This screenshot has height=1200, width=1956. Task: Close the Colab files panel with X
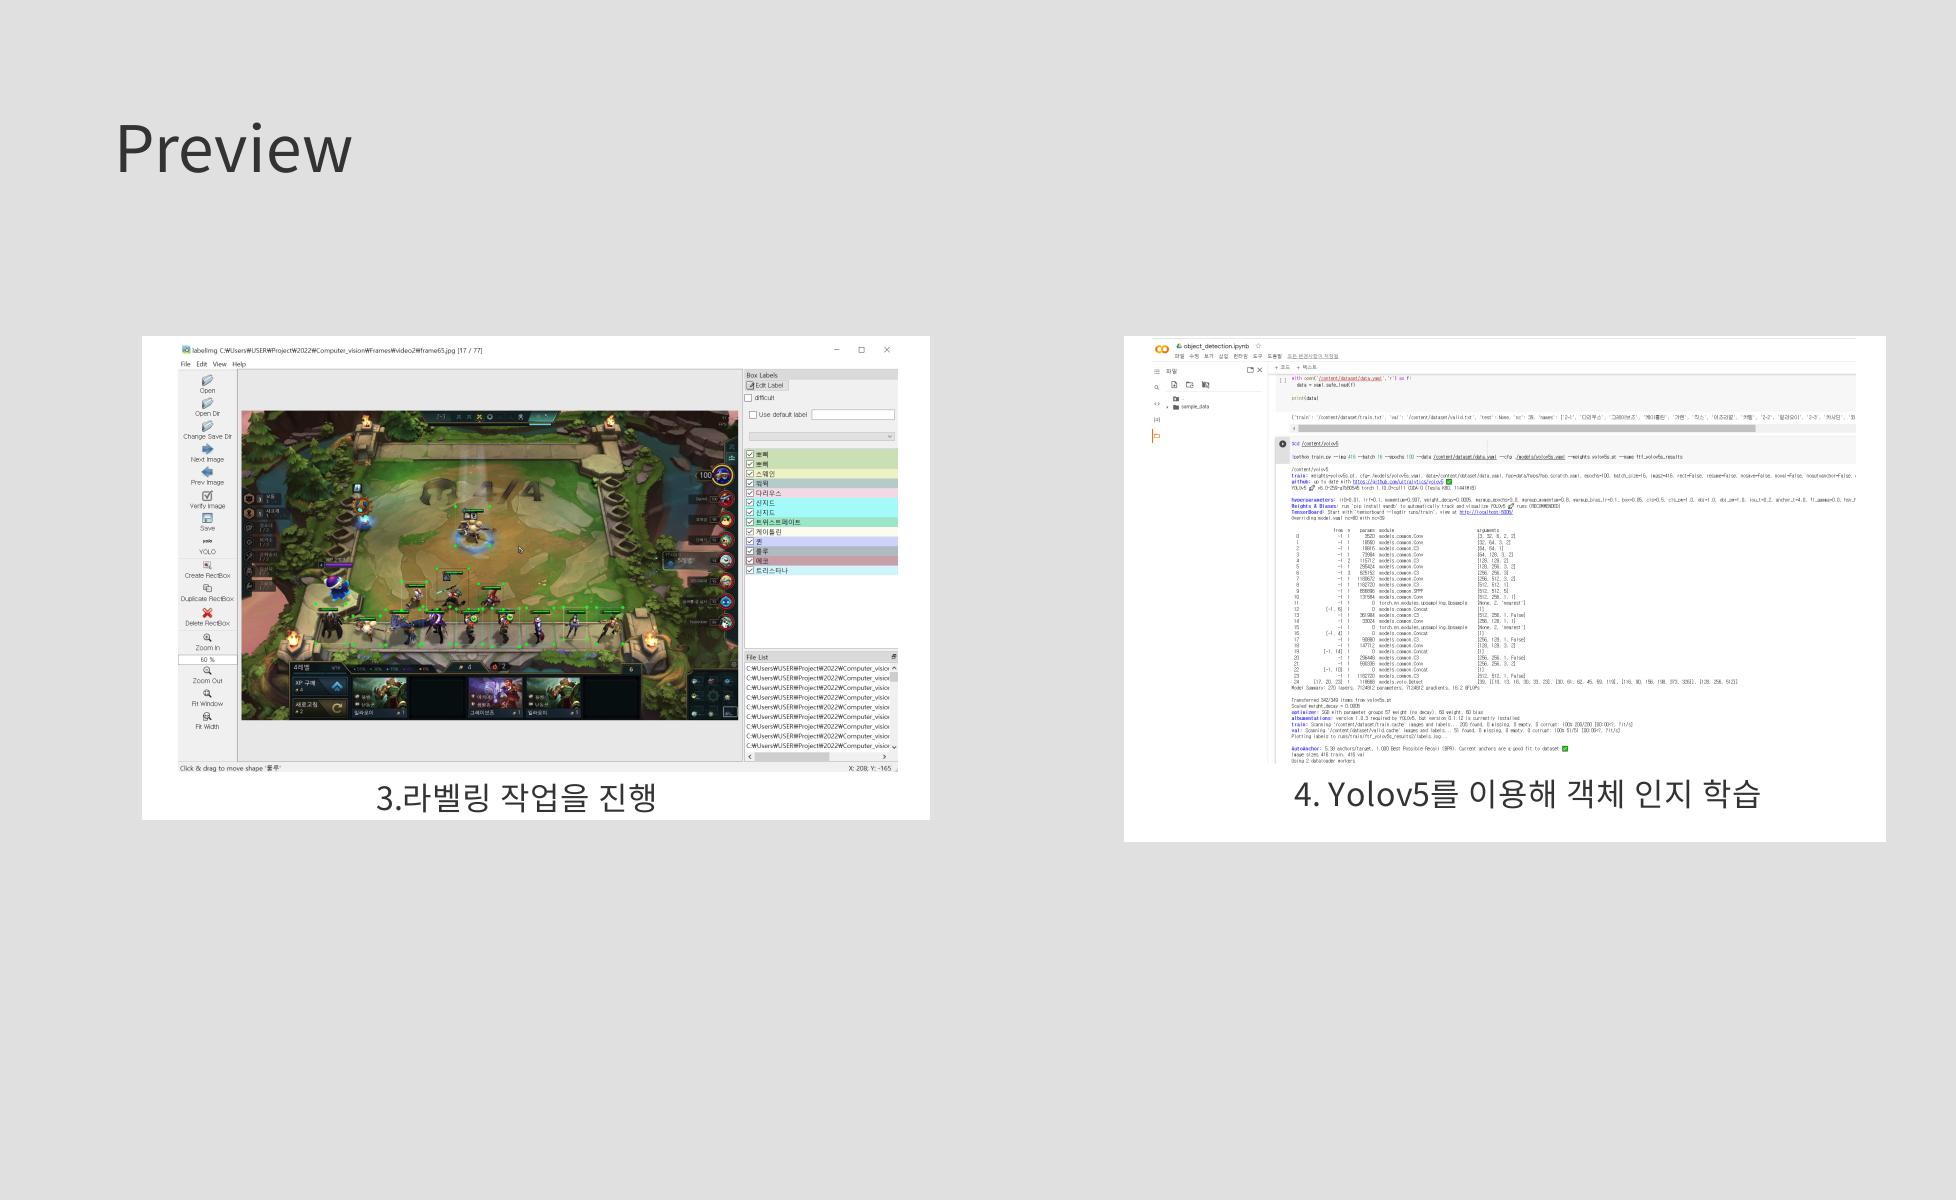[1260, 370]
